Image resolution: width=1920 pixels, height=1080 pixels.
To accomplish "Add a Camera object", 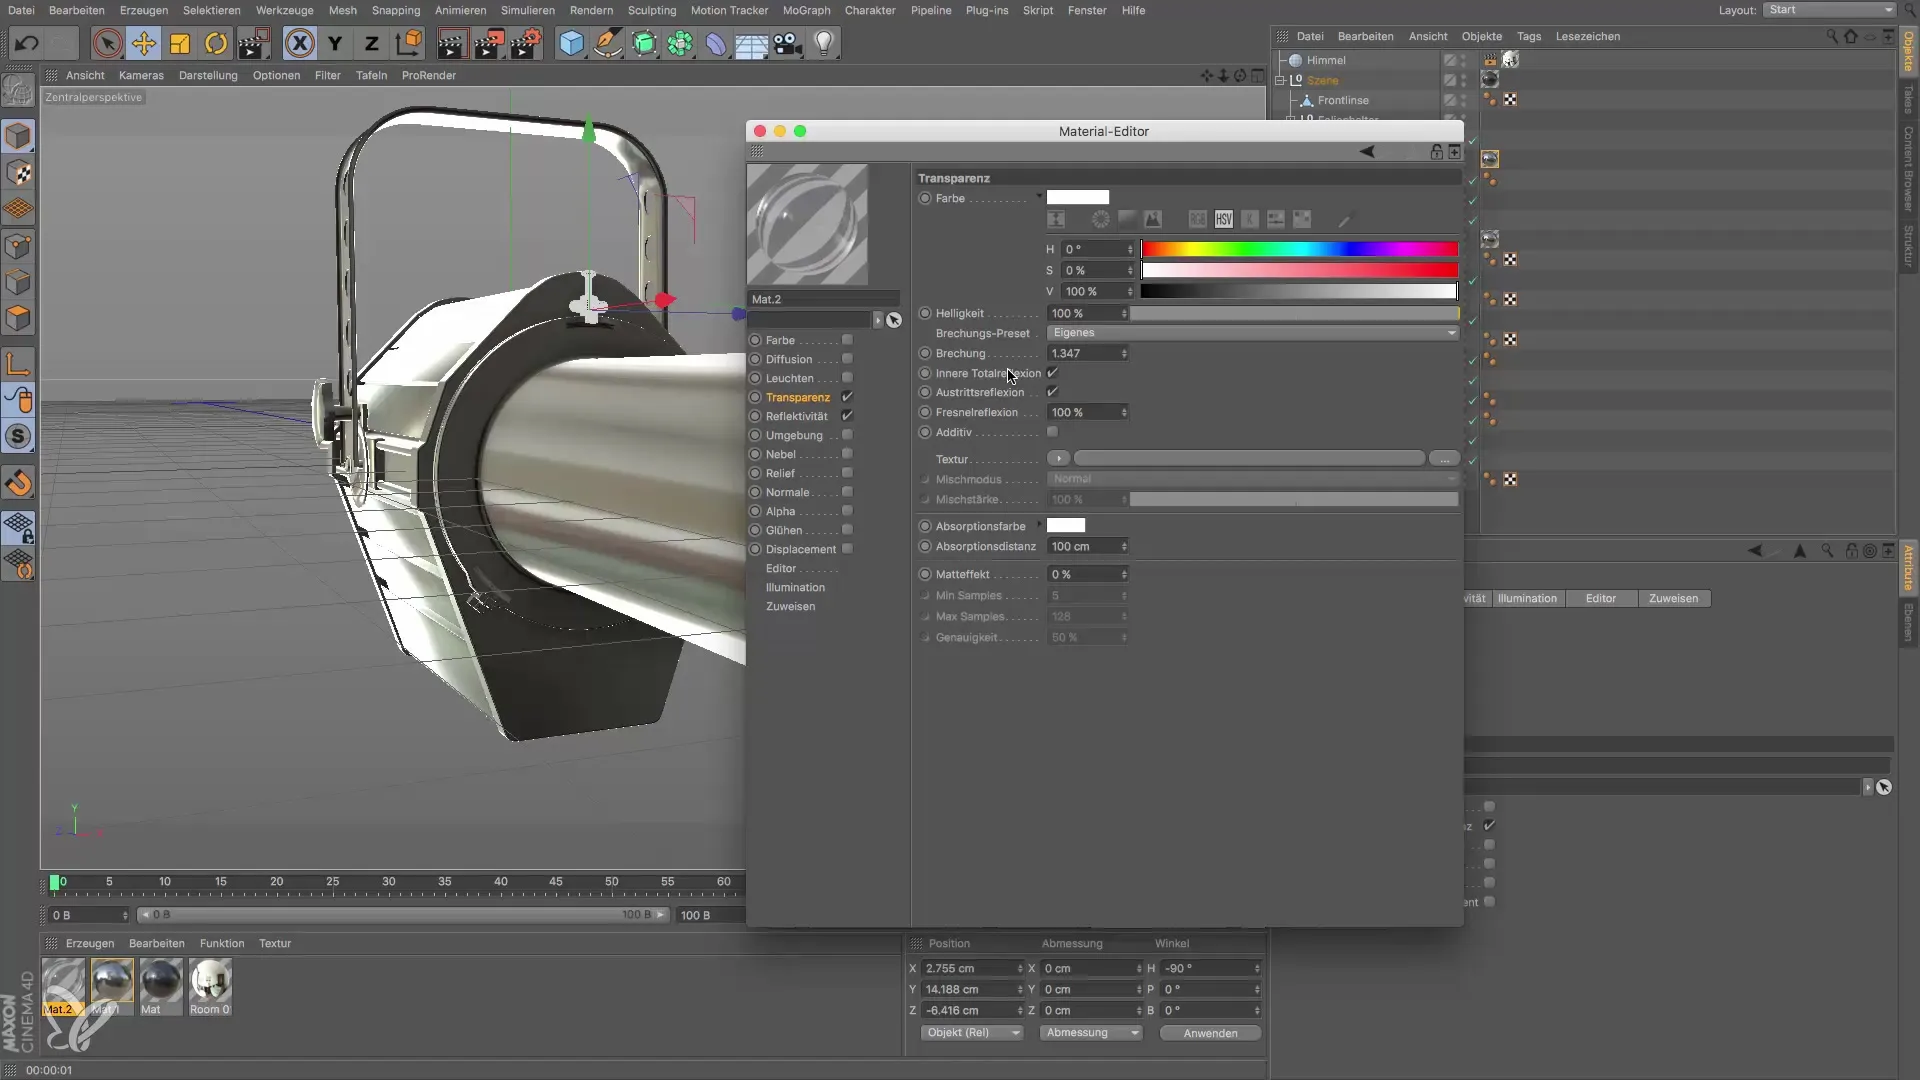I will pos(788,43).
